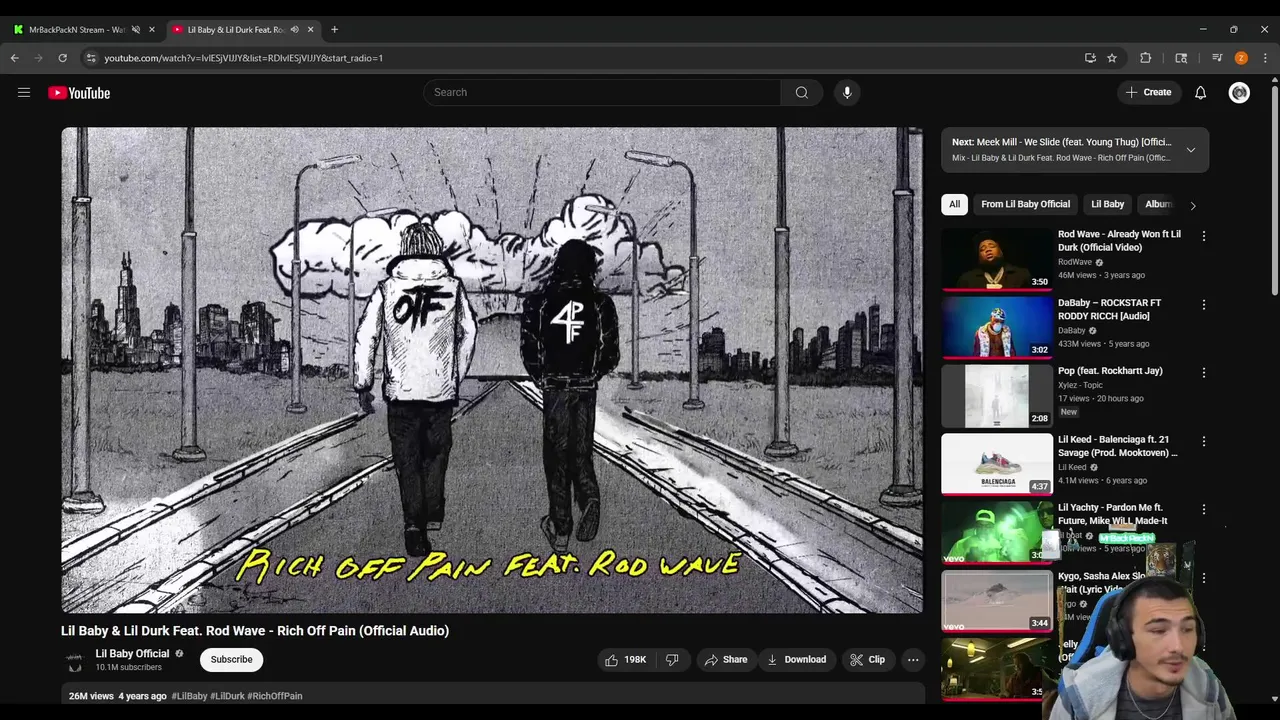Open the YouTube account avatar menu
1280x720 pixels.
tap(1240, 92)
